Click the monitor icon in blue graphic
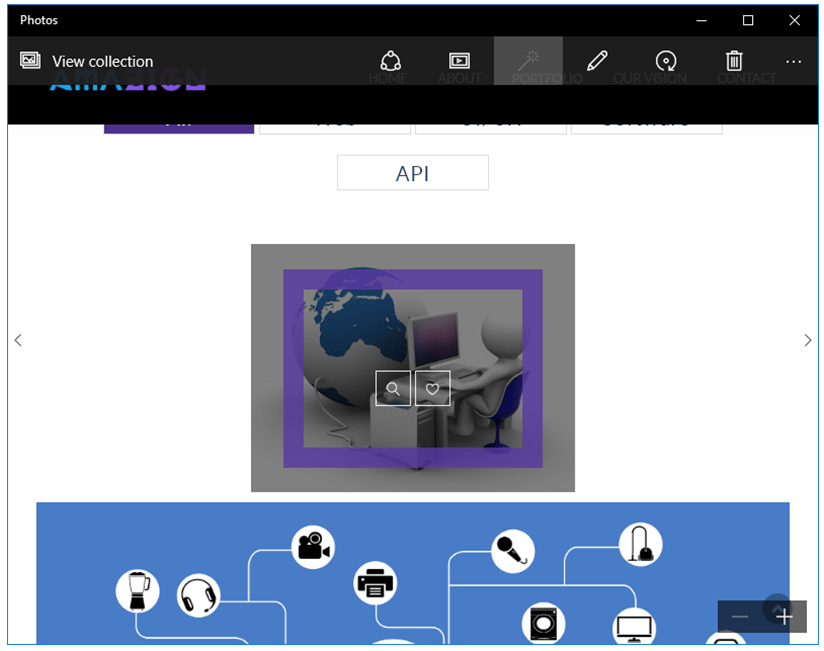The image size is (824, 651). click(x=634, y=626)
